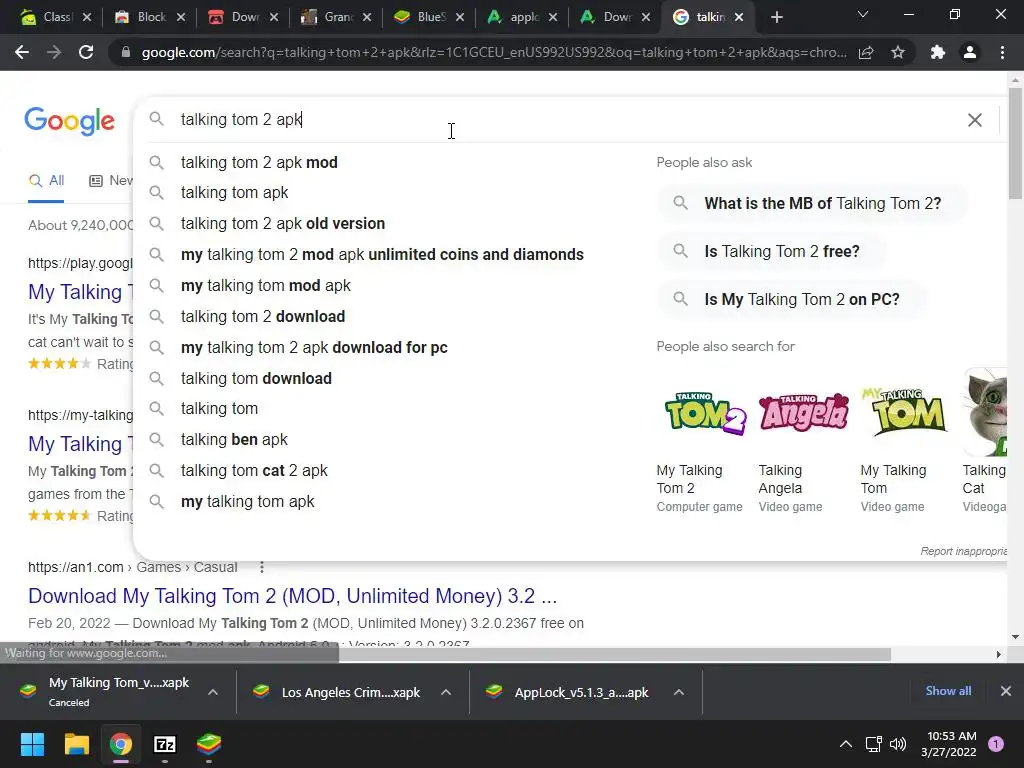This screenshot has height=768, width=1024.
Task: Open BlueStacks from the taskbar
Action: (209, 744)
